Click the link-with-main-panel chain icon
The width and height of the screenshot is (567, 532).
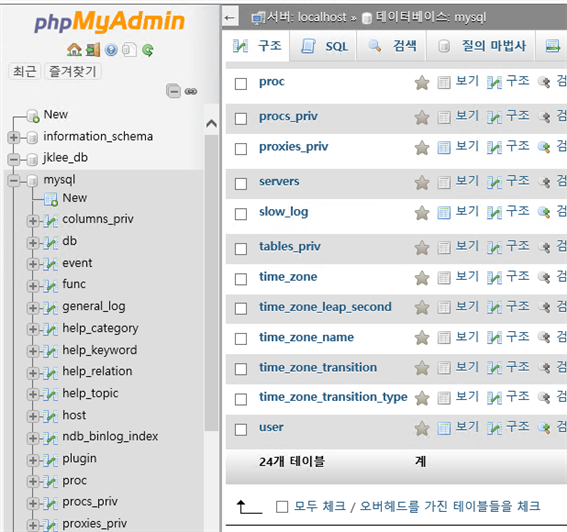coord(191,91)
